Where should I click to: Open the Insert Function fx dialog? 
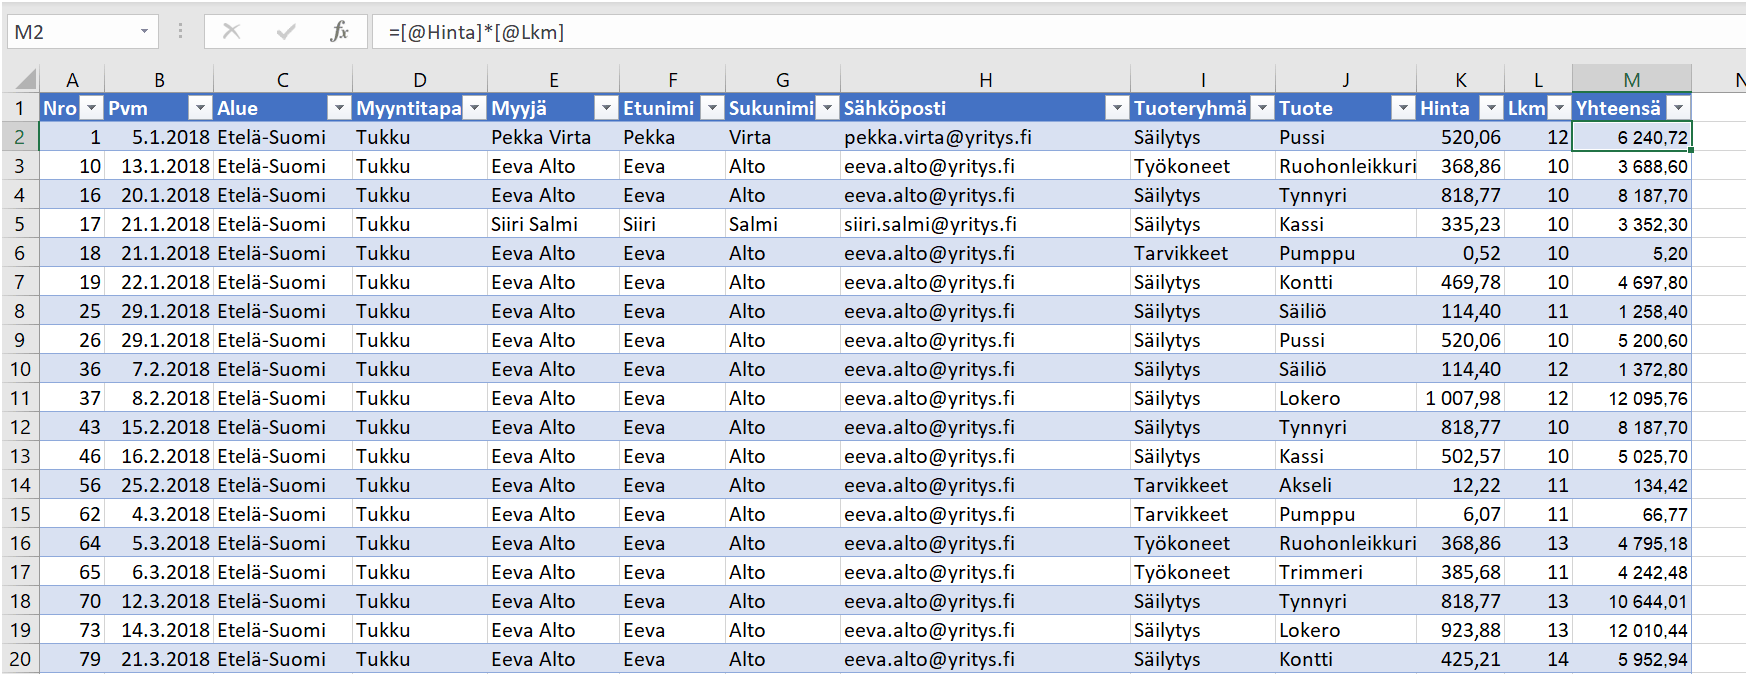(340, 31)
